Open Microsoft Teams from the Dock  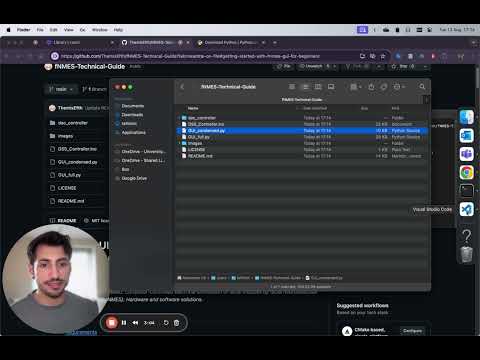pos(466,154)
